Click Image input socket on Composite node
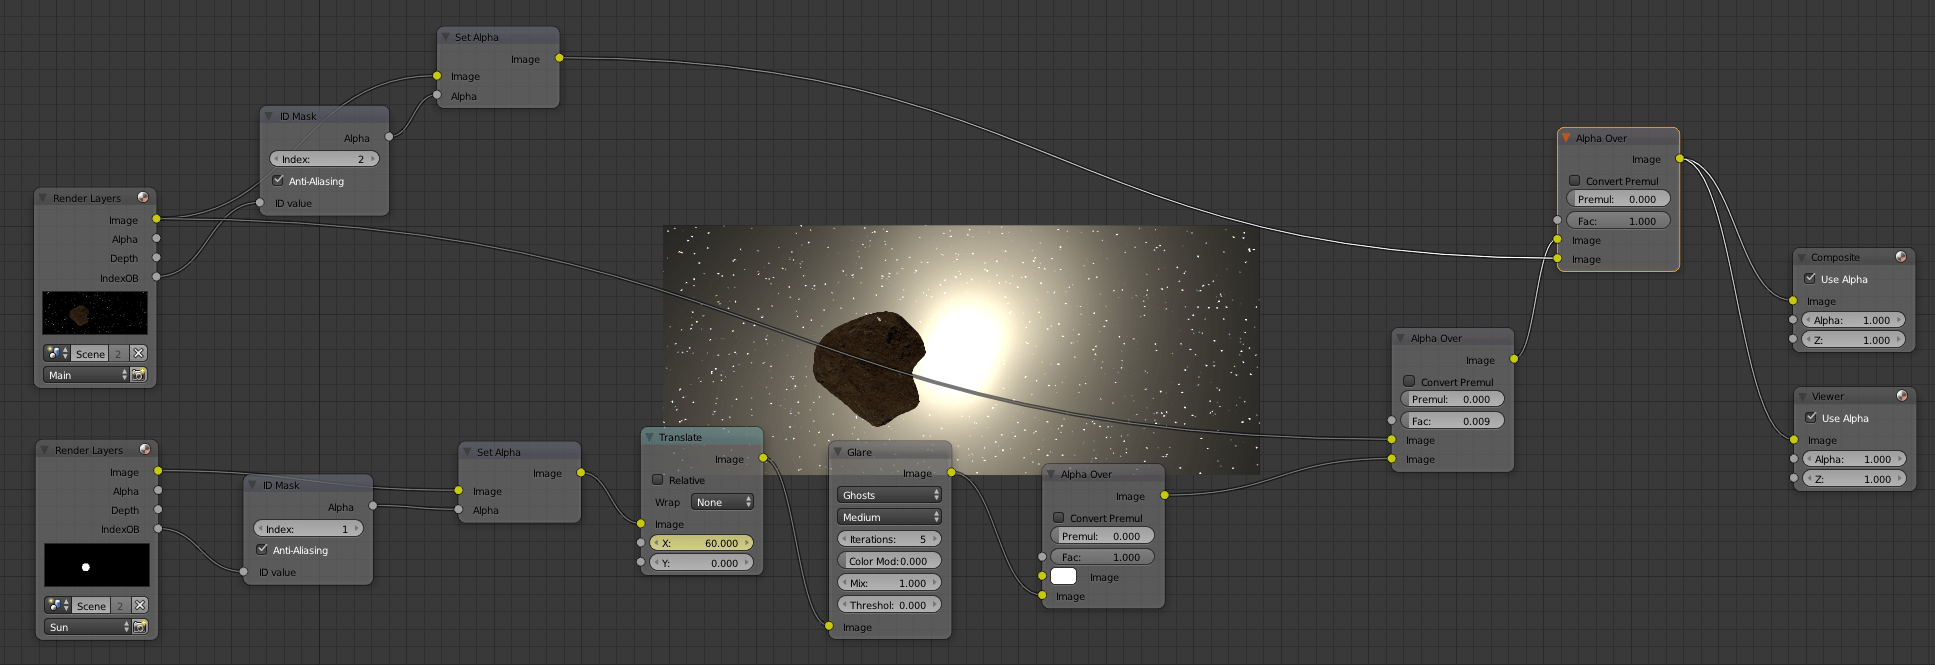 [x=1793, y=300]
